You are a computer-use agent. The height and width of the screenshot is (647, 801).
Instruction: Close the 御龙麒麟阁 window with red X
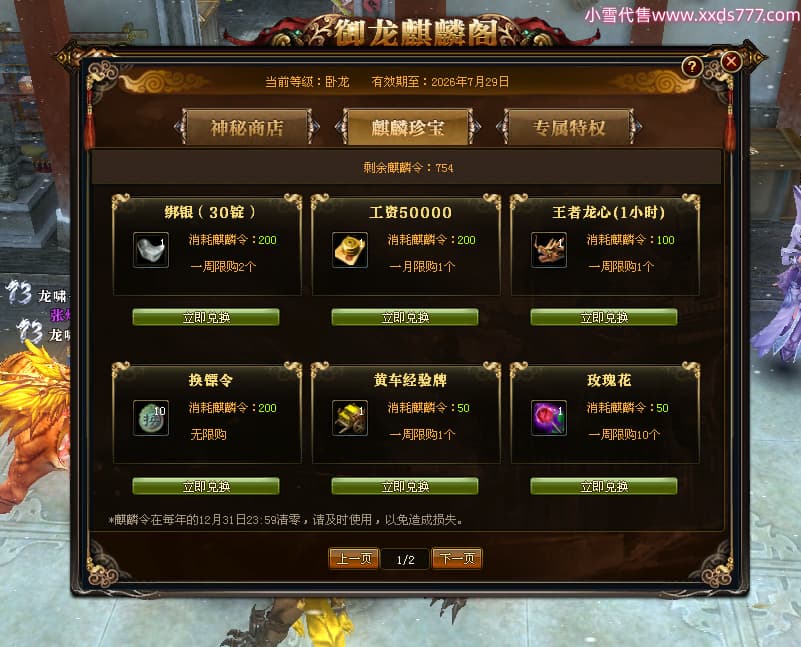(x=731, y=62)
